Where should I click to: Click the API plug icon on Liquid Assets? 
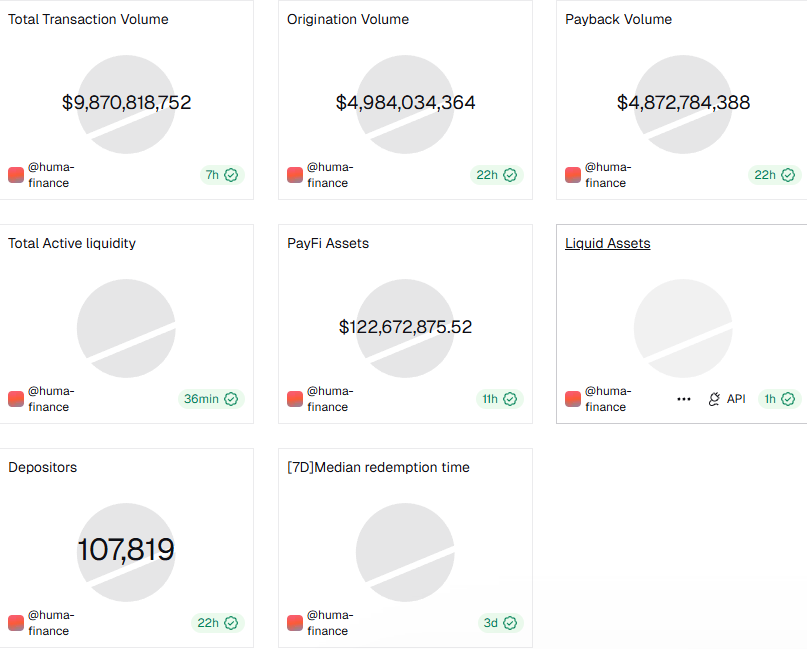[x=714, y=399]
